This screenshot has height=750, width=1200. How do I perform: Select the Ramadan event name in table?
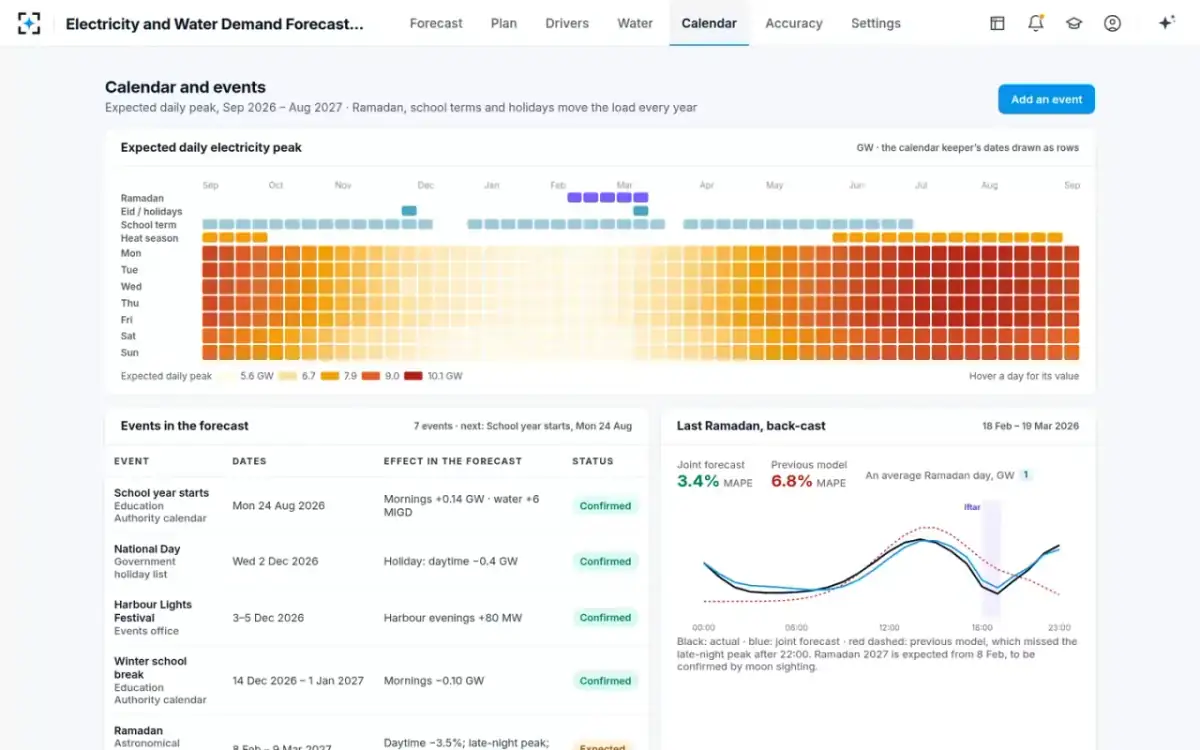(x=138, y=731)
